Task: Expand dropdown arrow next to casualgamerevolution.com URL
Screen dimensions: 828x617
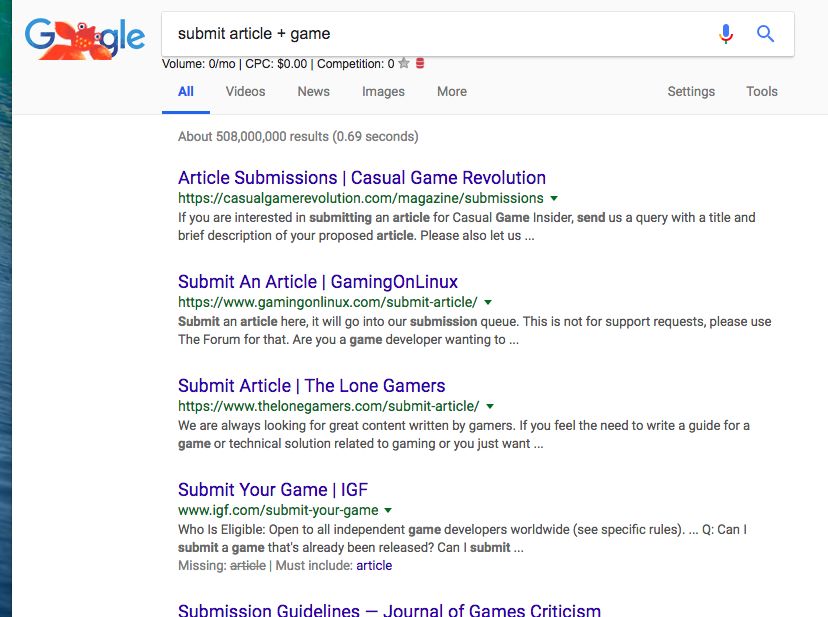Action: pos(554,199)
